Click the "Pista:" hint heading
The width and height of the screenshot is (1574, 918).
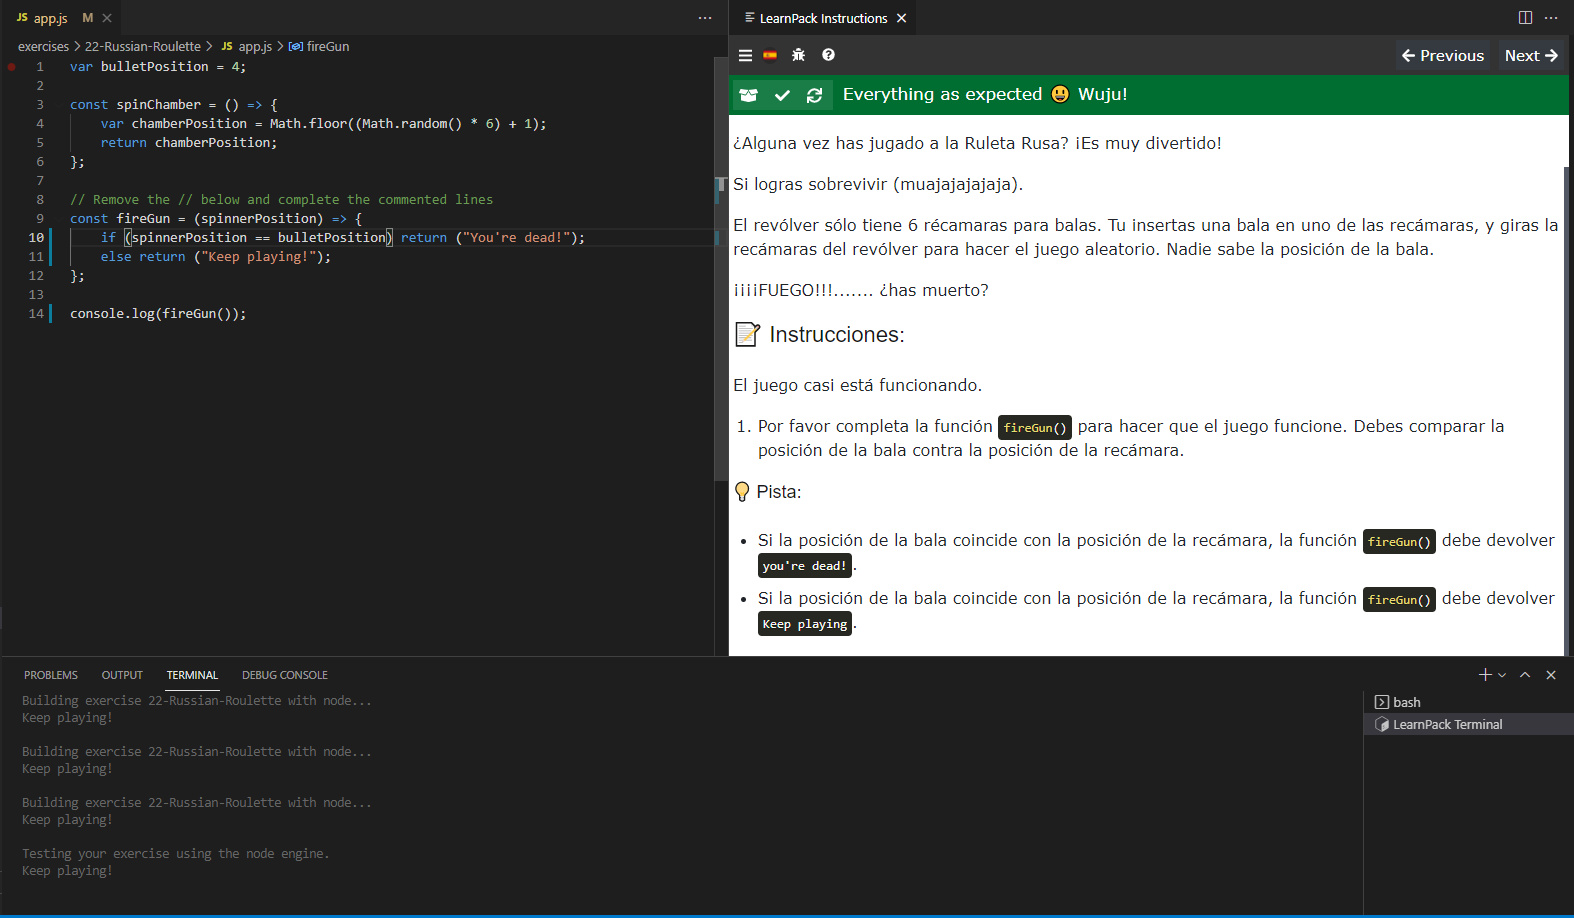tap(779, 492)
